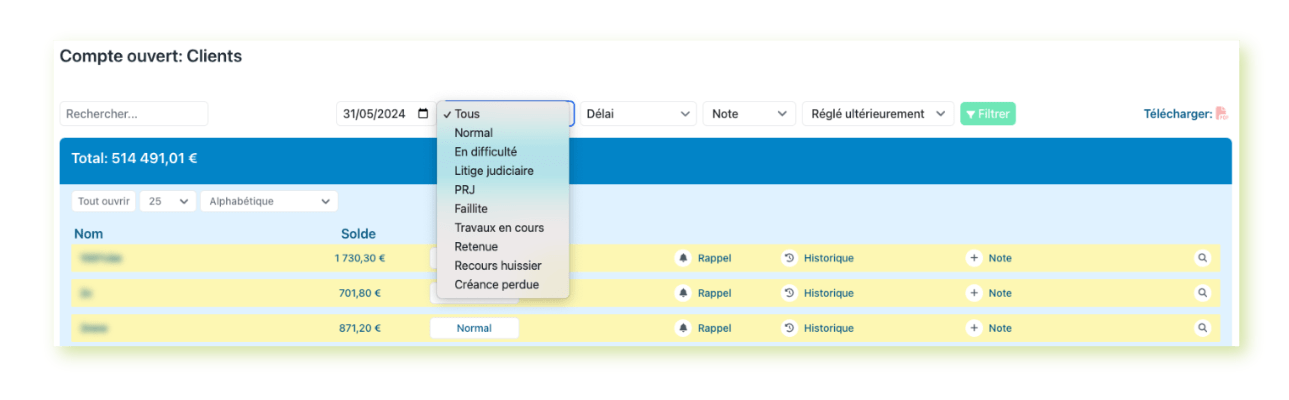Open the Alphabétique sort dropdown
Image resolution: width=1289 pixels, height=400 pixels.
[x=269, y=201]
